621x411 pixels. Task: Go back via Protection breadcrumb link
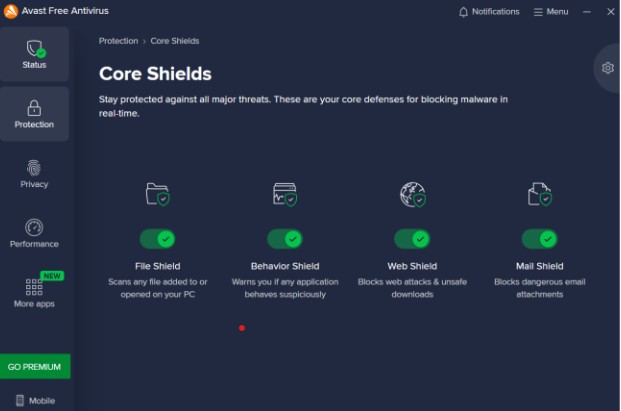click(118, 41)
